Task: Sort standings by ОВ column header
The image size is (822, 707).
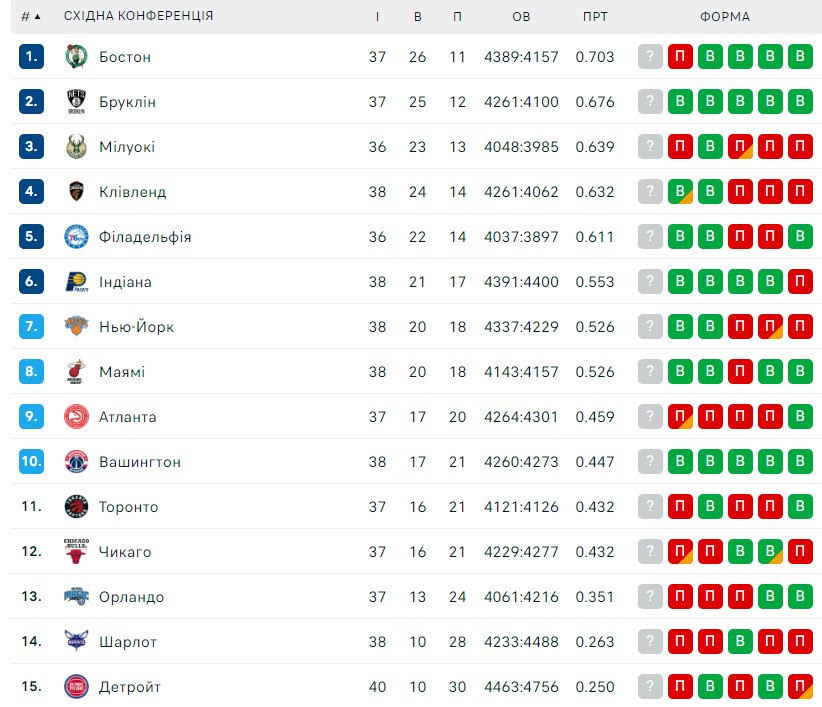Action: click(521, 17)
